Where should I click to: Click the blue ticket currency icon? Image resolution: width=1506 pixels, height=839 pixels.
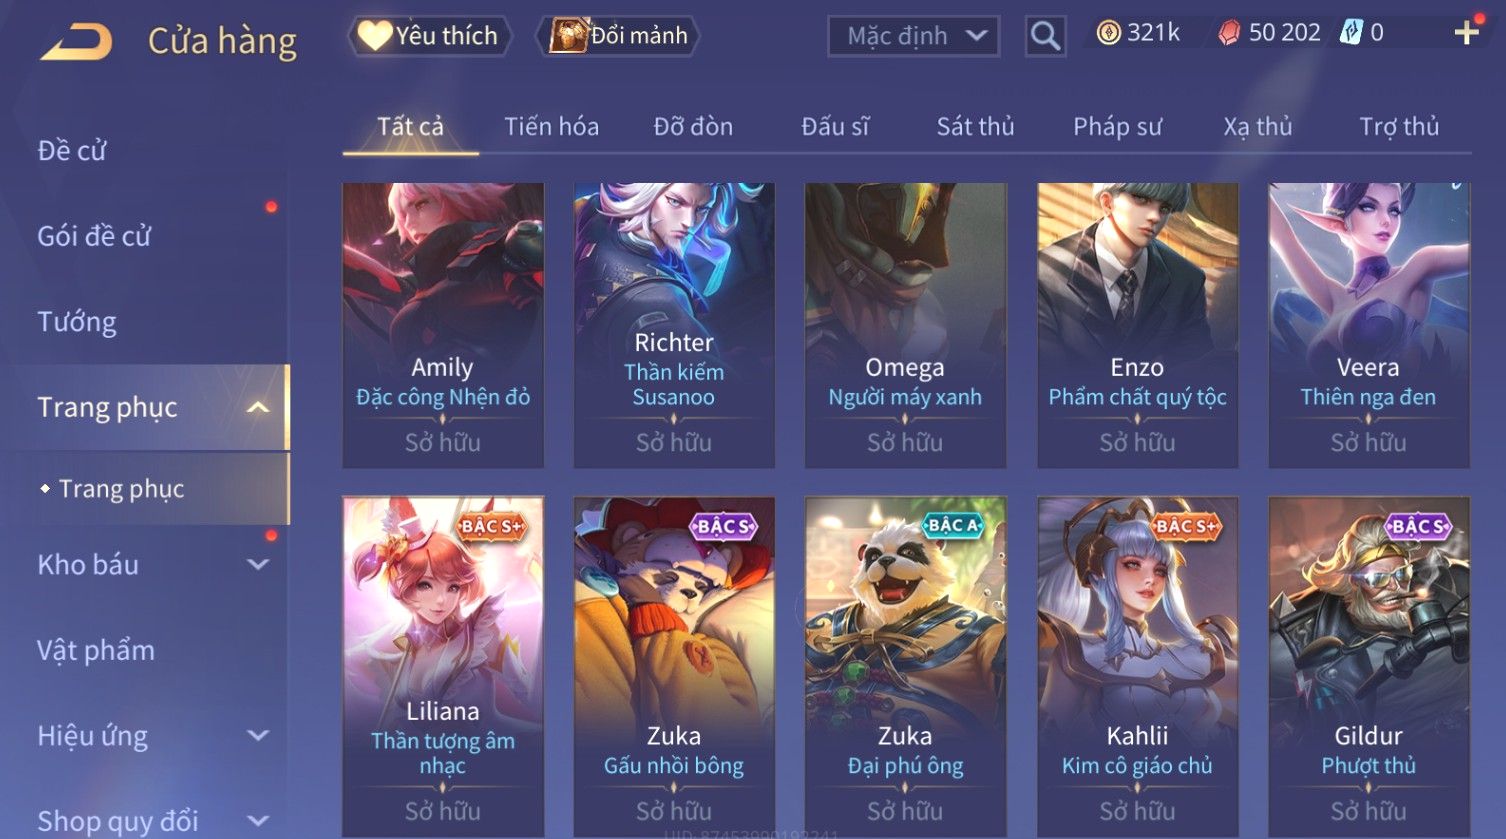1351,33
